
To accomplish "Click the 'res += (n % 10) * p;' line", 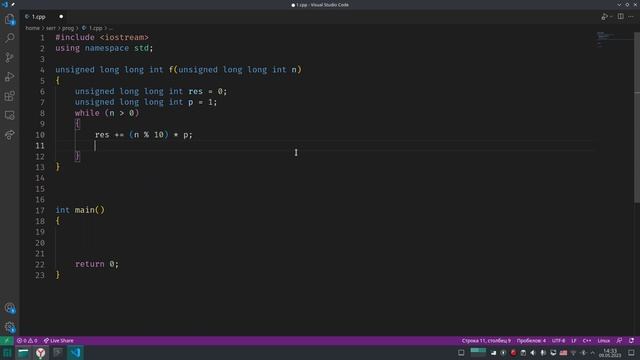I will 143,134.
